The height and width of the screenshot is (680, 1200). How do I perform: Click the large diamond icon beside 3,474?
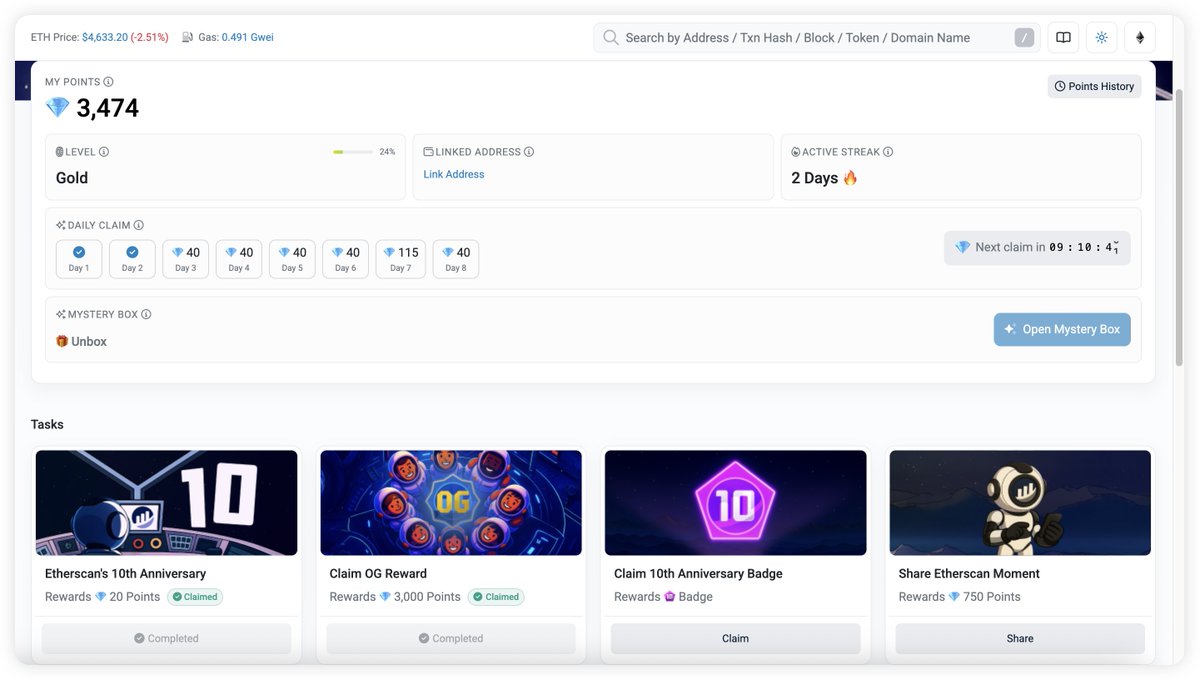[58, 108]
